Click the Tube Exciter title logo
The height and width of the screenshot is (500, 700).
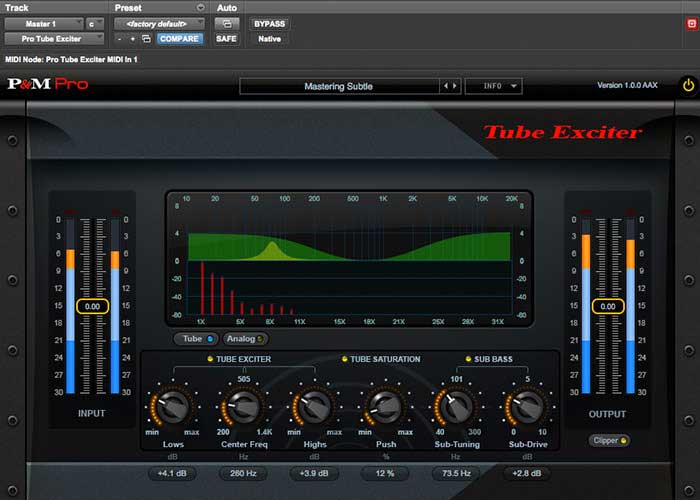(562, 132)
